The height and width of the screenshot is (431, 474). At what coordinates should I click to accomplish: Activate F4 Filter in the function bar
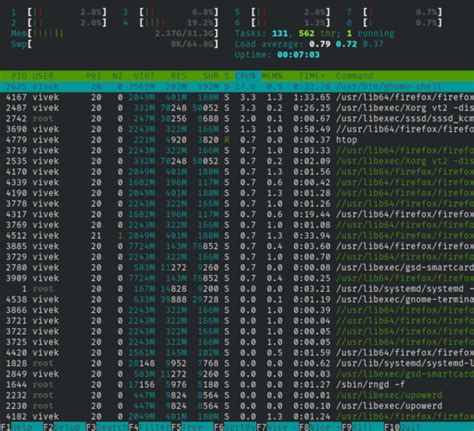[x=150, y=427]
